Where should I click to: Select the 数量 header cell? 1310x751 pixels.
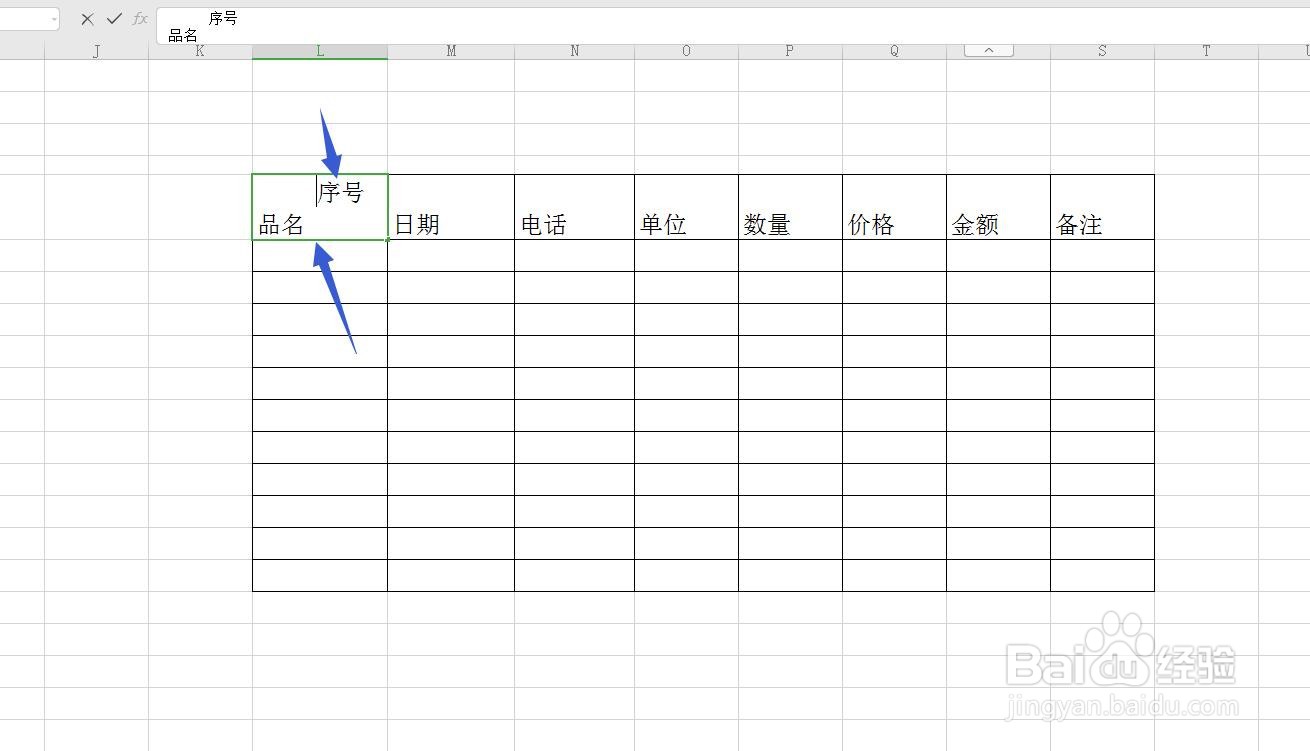pyautogui.click(x=789, y=206)
